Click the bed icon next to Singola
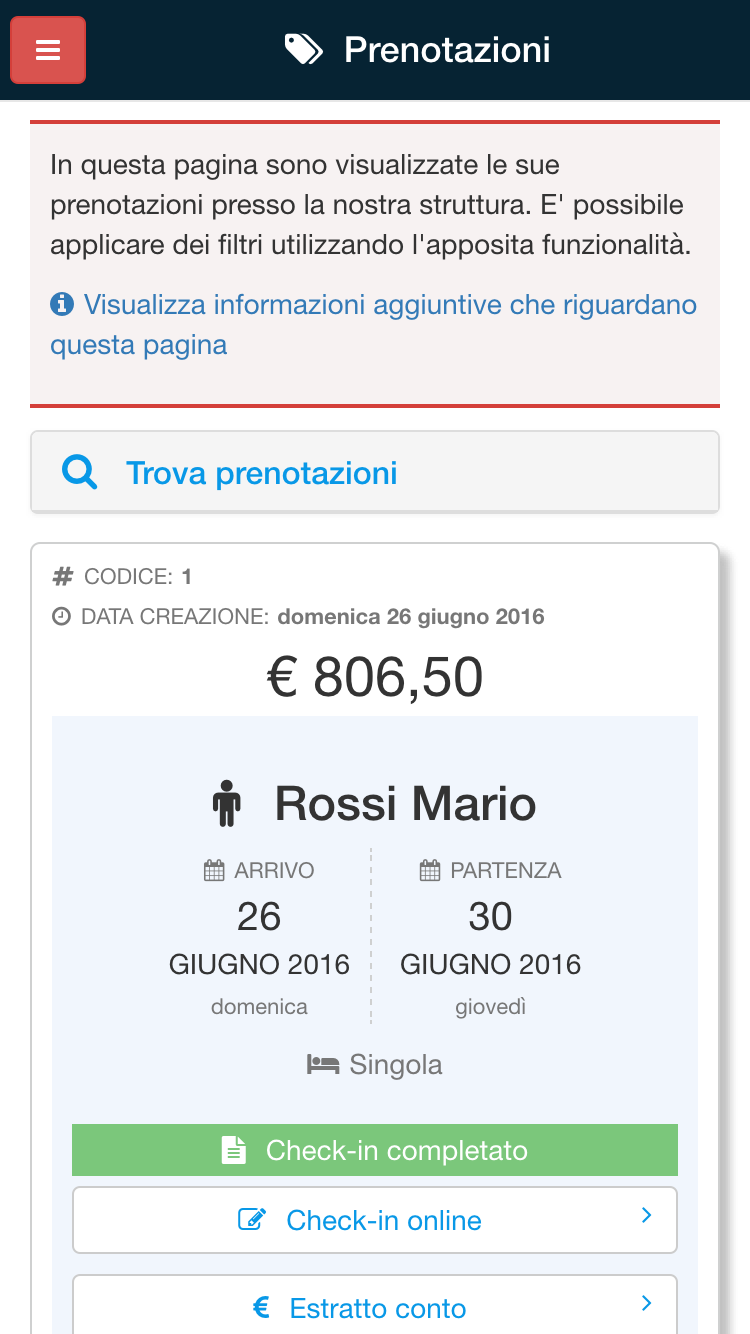The height and width of the screenshot is (1334, 750). click(x=322, y=1065)
